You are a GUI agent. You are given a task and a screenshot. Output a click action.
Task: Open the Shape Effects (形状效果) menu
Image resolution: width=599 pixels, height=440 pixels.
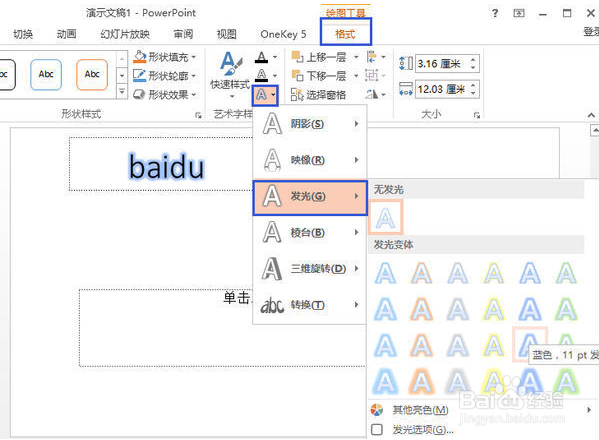[165, 94]
